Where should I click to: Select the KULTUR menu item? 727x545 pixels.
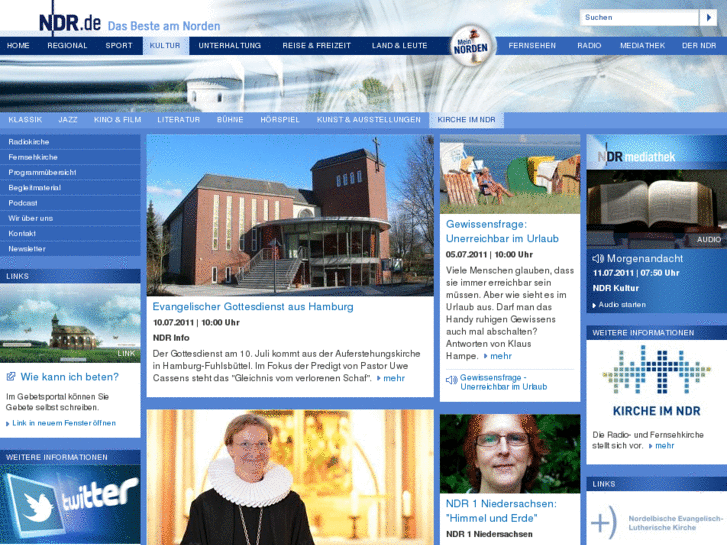pos(165,45)
